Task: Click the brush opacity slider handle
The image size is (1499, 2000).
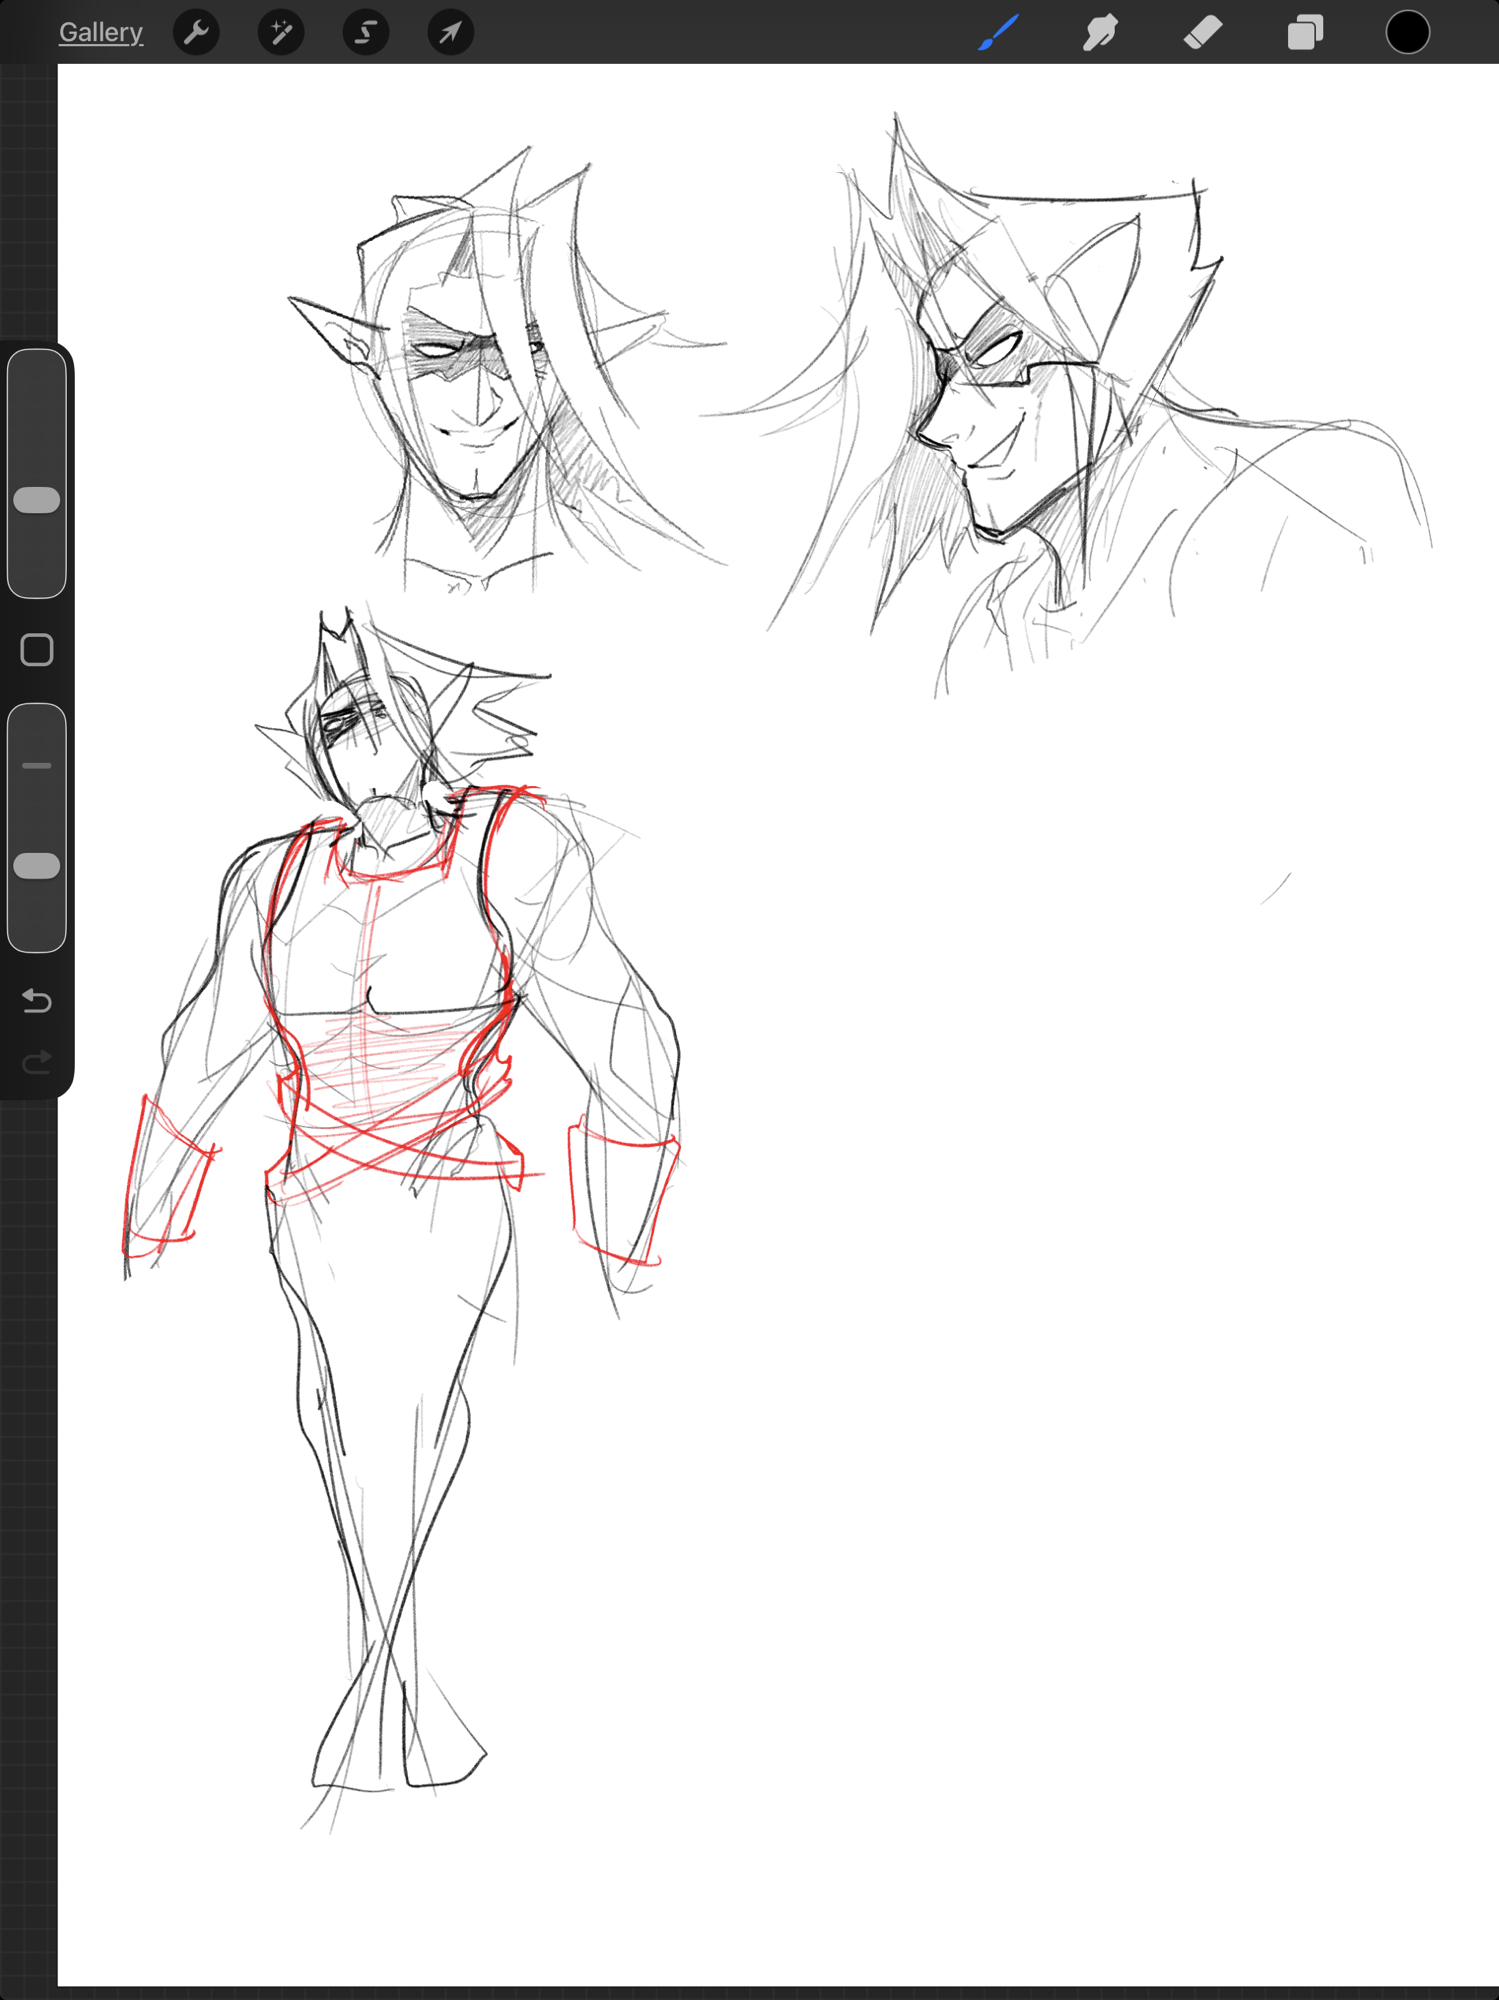Action: 37,866
